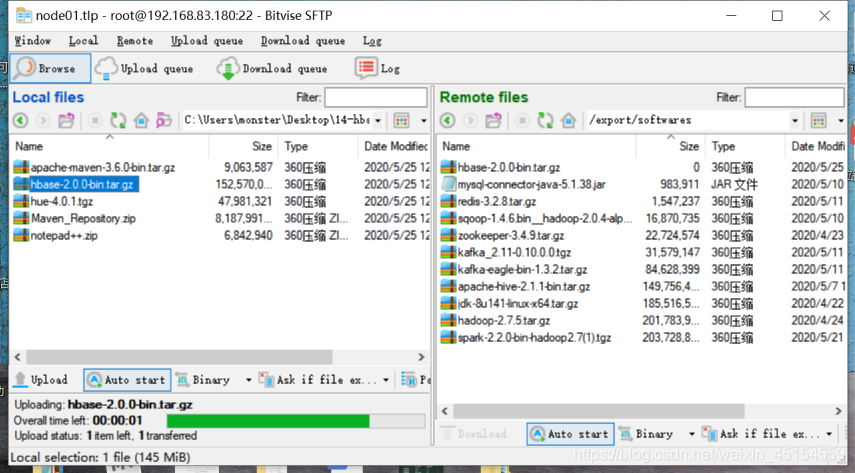Open the Local menu
This screenshot has height=473, width=855.
coord(83,41)
